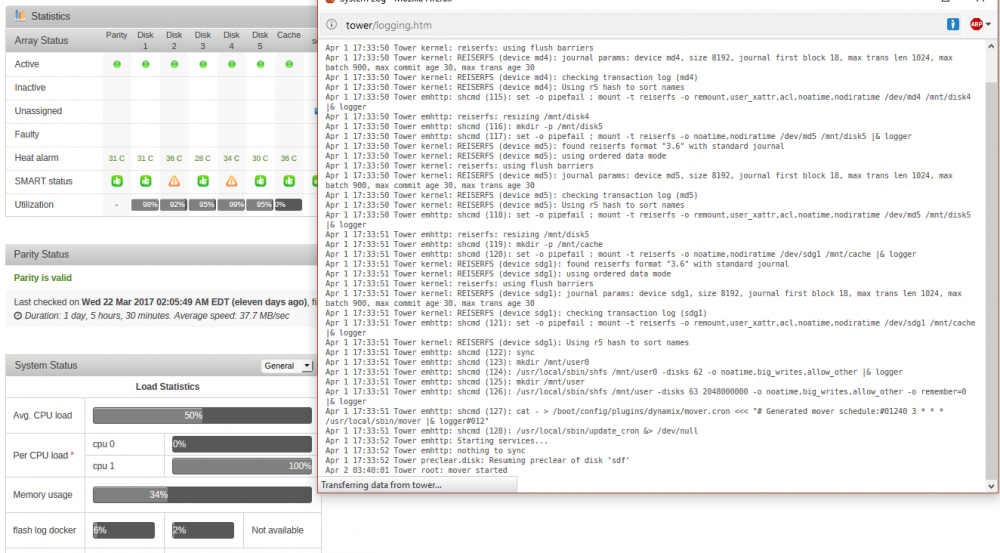Click Disk 1 utilization bar 98%
Image resolution: width=1000 pixels, height=553 pixels.
pyautogui.click(x=145, y=205)
